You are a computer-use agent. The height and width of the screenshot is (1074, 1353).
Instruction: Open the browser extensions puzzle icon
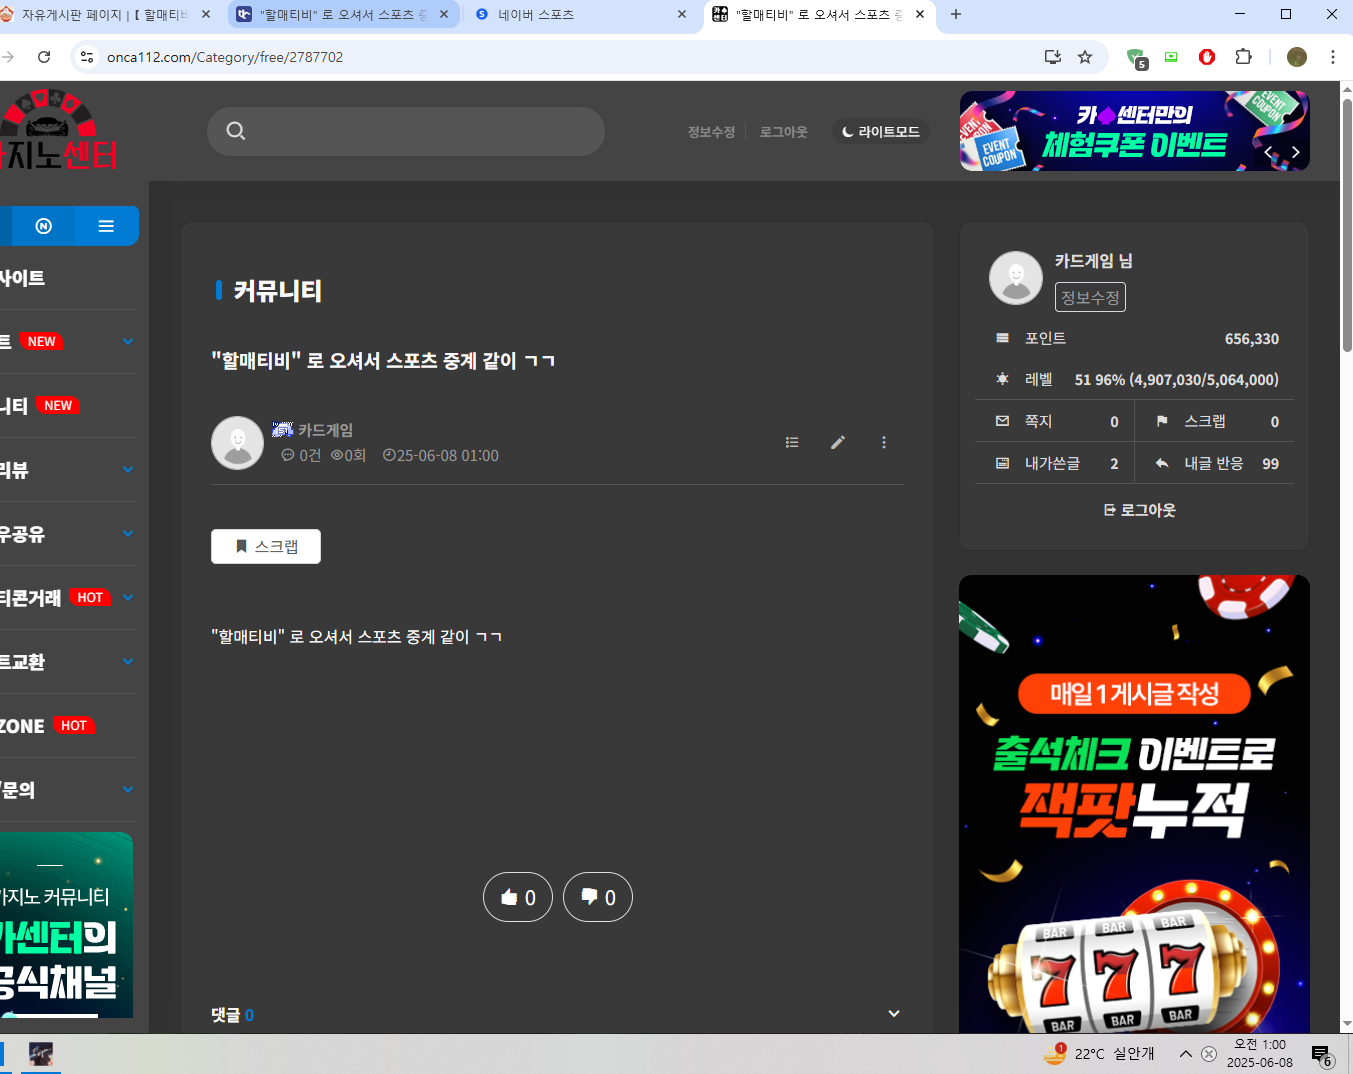click(1243, 57)
